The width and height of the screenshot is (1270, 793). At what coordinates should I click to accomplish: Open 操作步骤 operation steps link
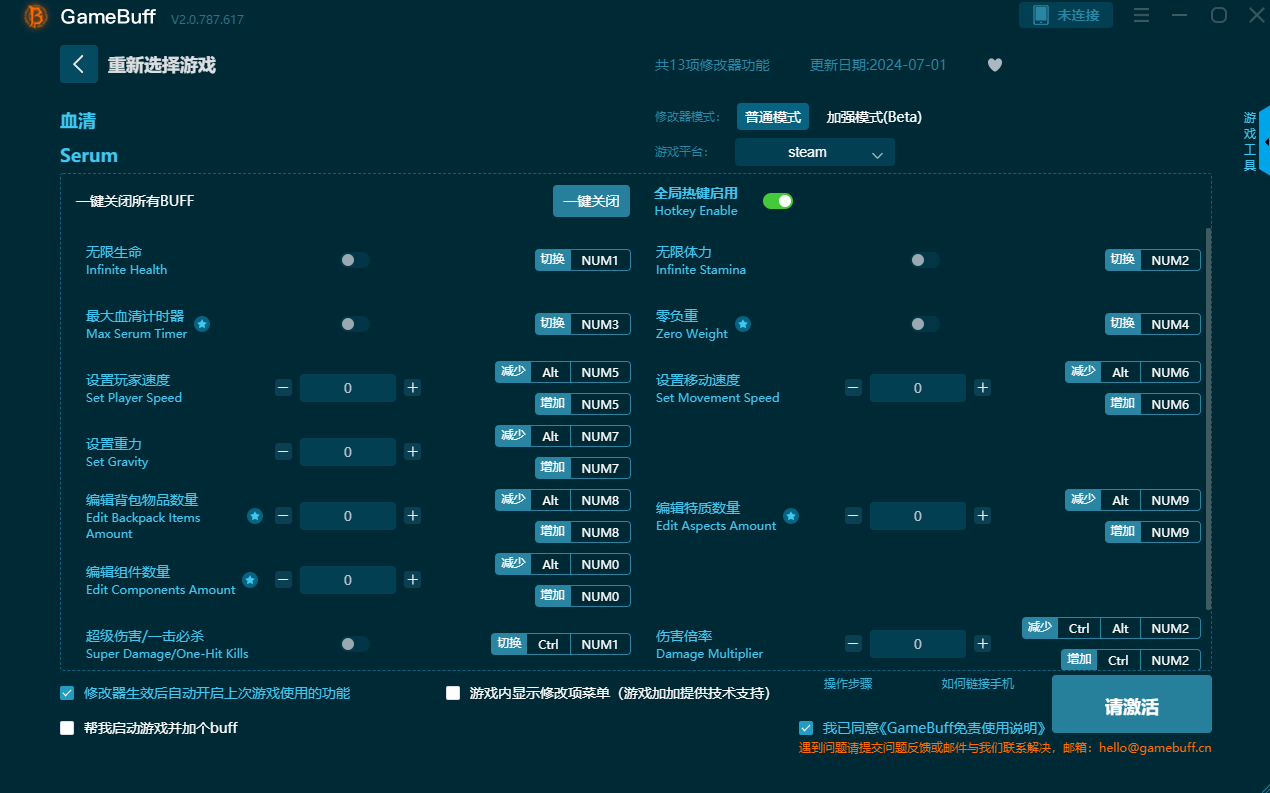click(848, 684)
